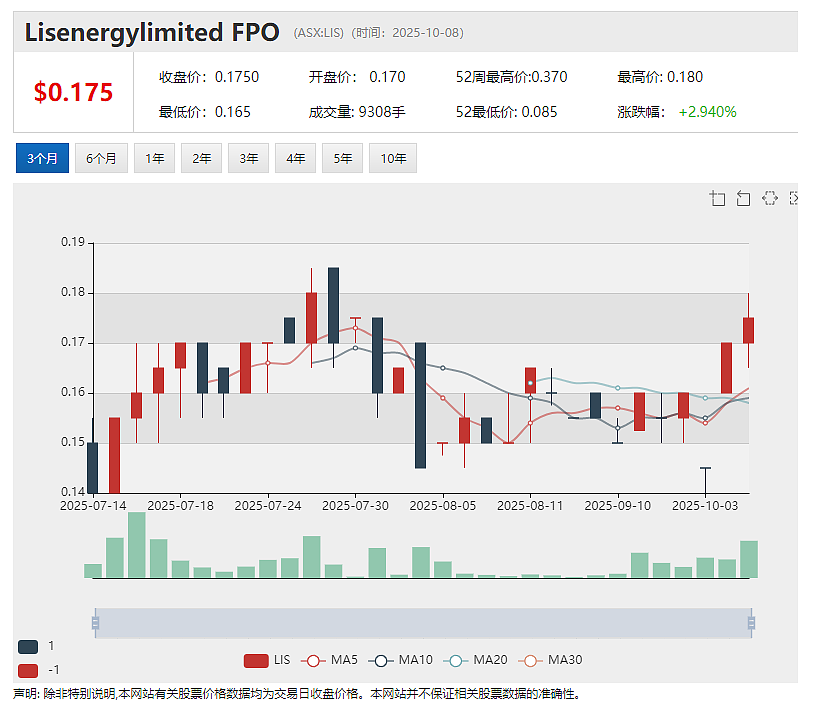
Task: Select the 5年 range tab
Action: (x=342, y=158)
